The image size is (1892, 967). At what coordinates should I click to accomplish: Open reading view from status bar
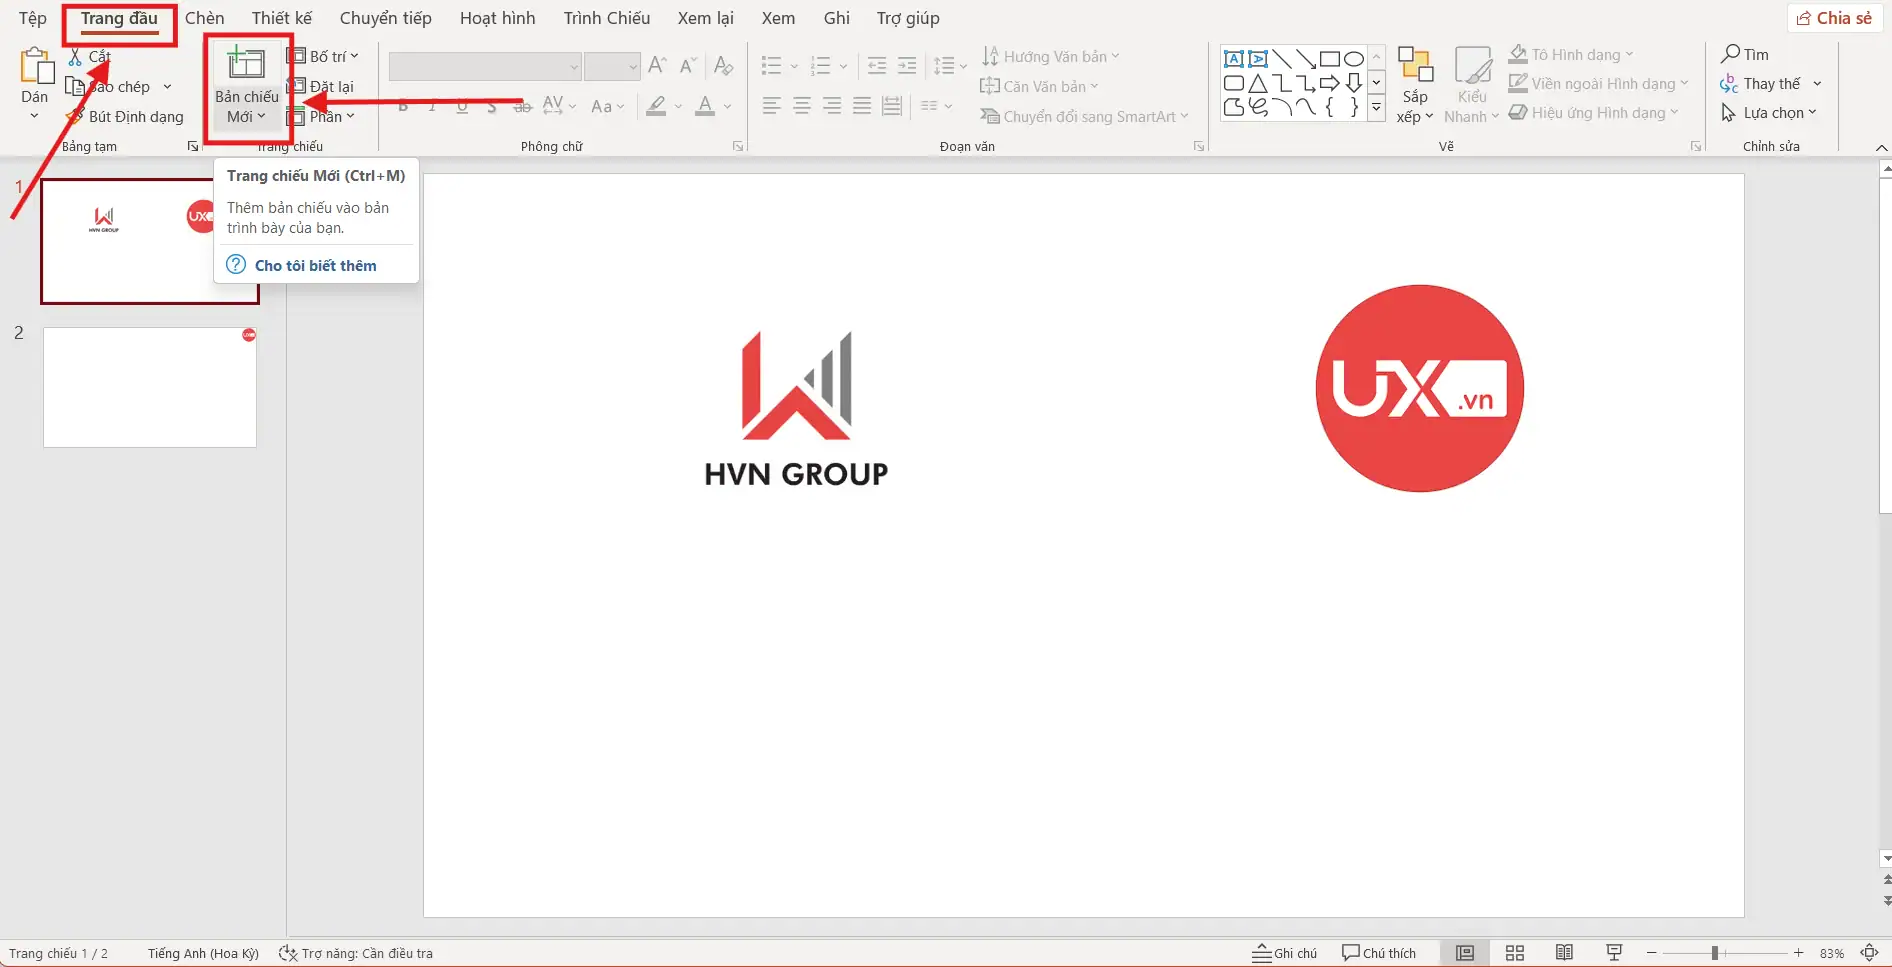coord(1564,953)
